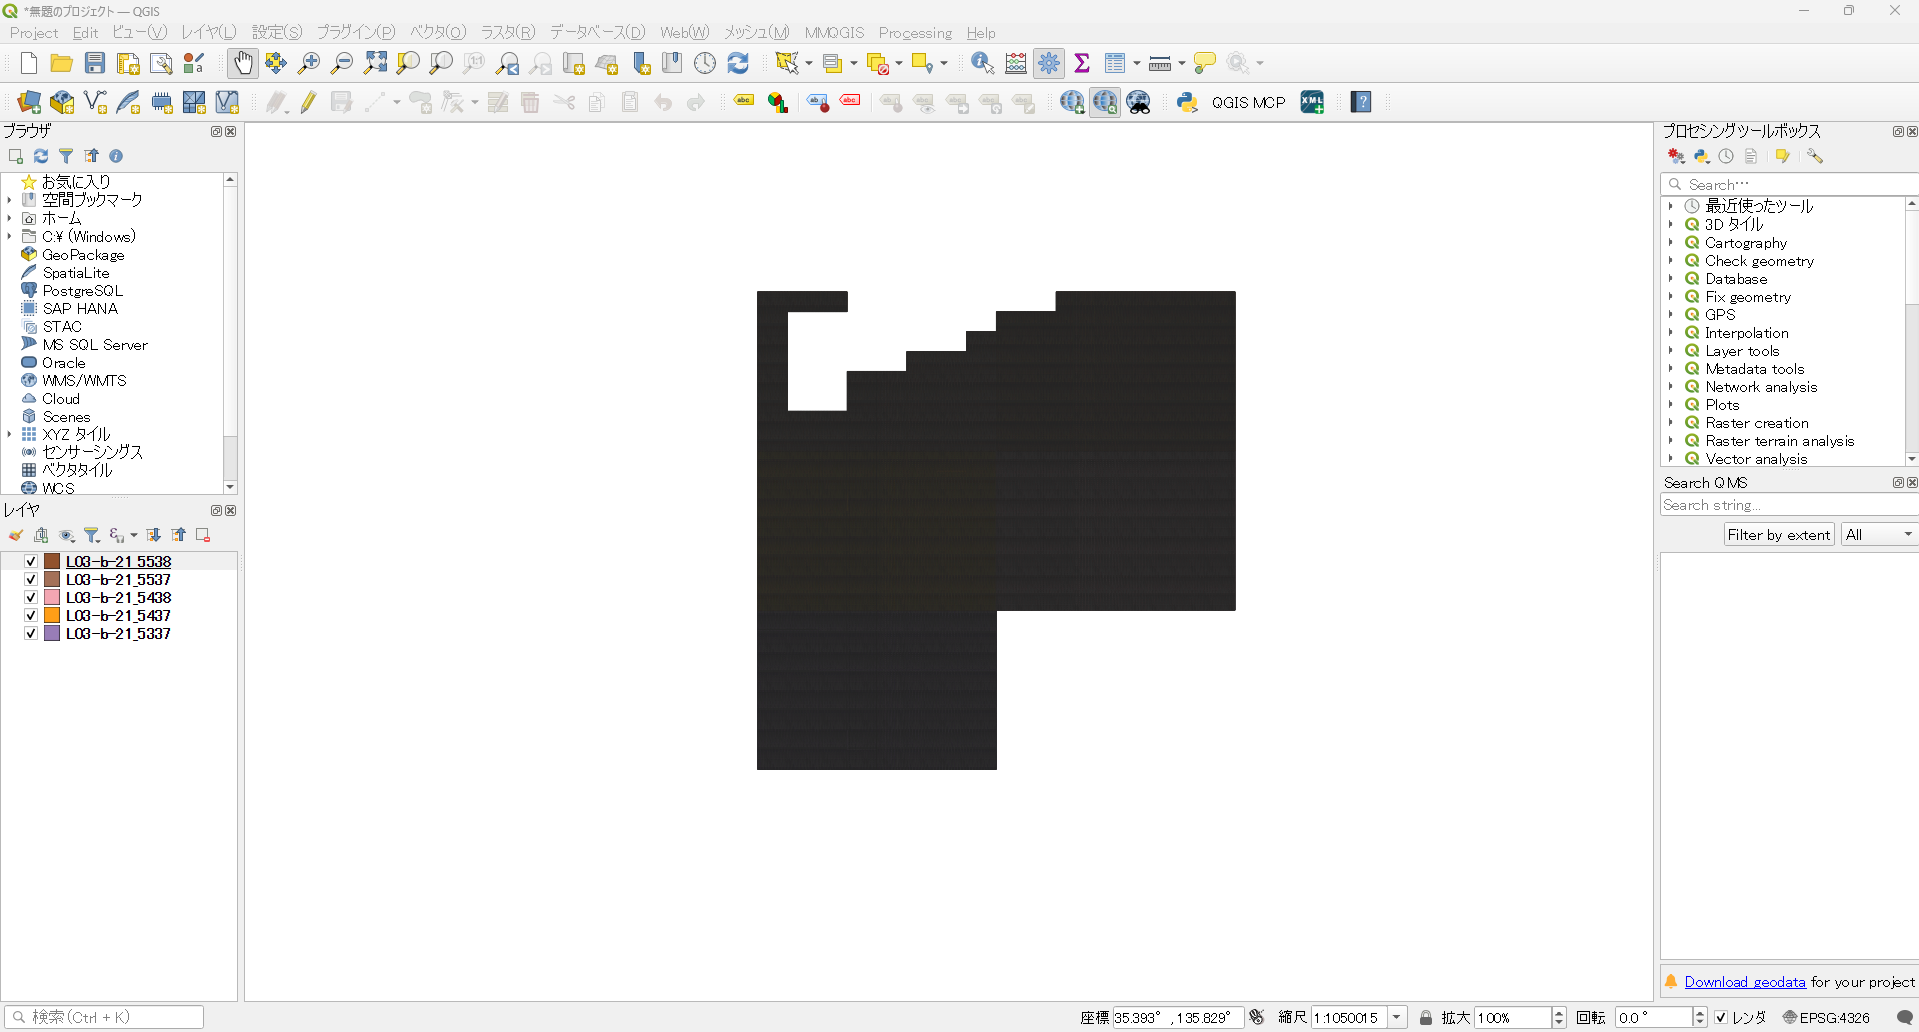Increase rotation using the 回転 stepper
Image resolution: width=1919 pixels, height=1032 pixels.
[1700, 1011]
